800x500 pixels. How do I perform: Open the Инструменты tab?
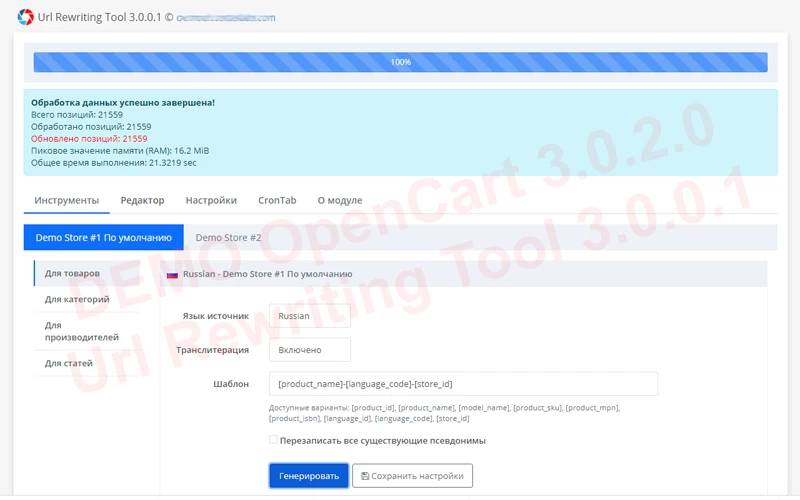(x=67, y=201)
